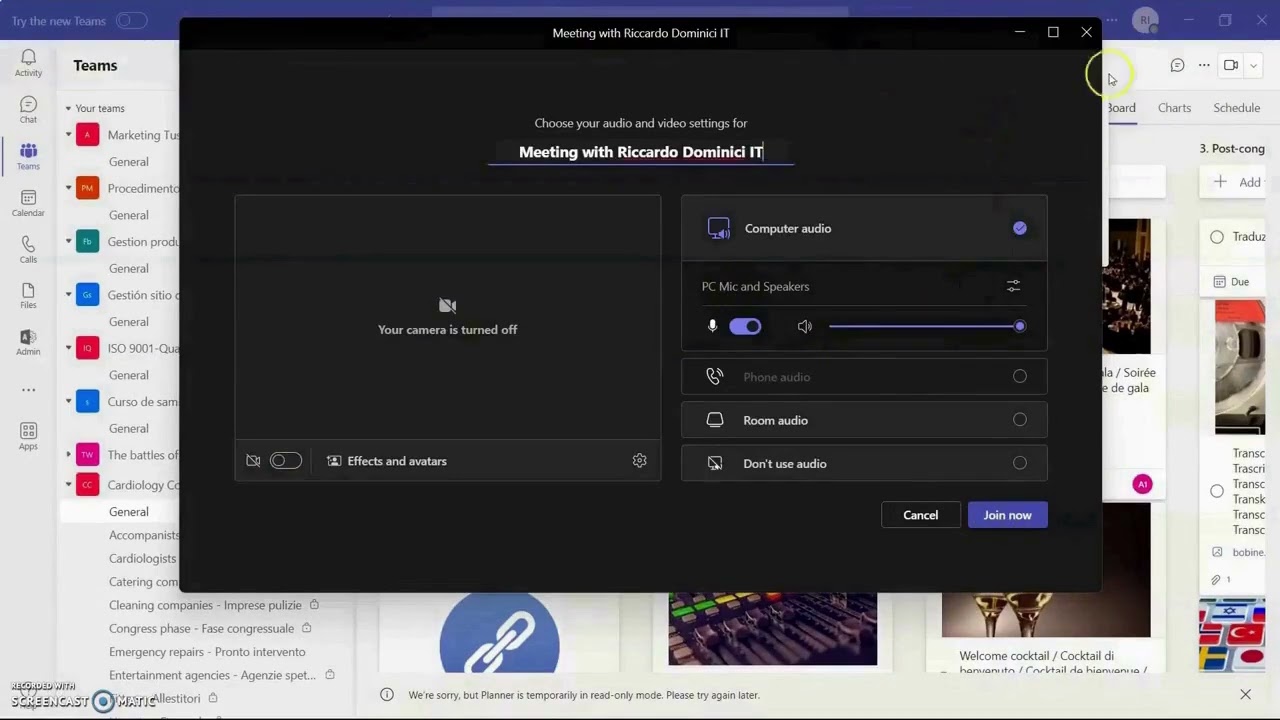The image size is (1280, 720).
Task: Click the camera-off icon beside video toggle
Action: tap(253, 461)
